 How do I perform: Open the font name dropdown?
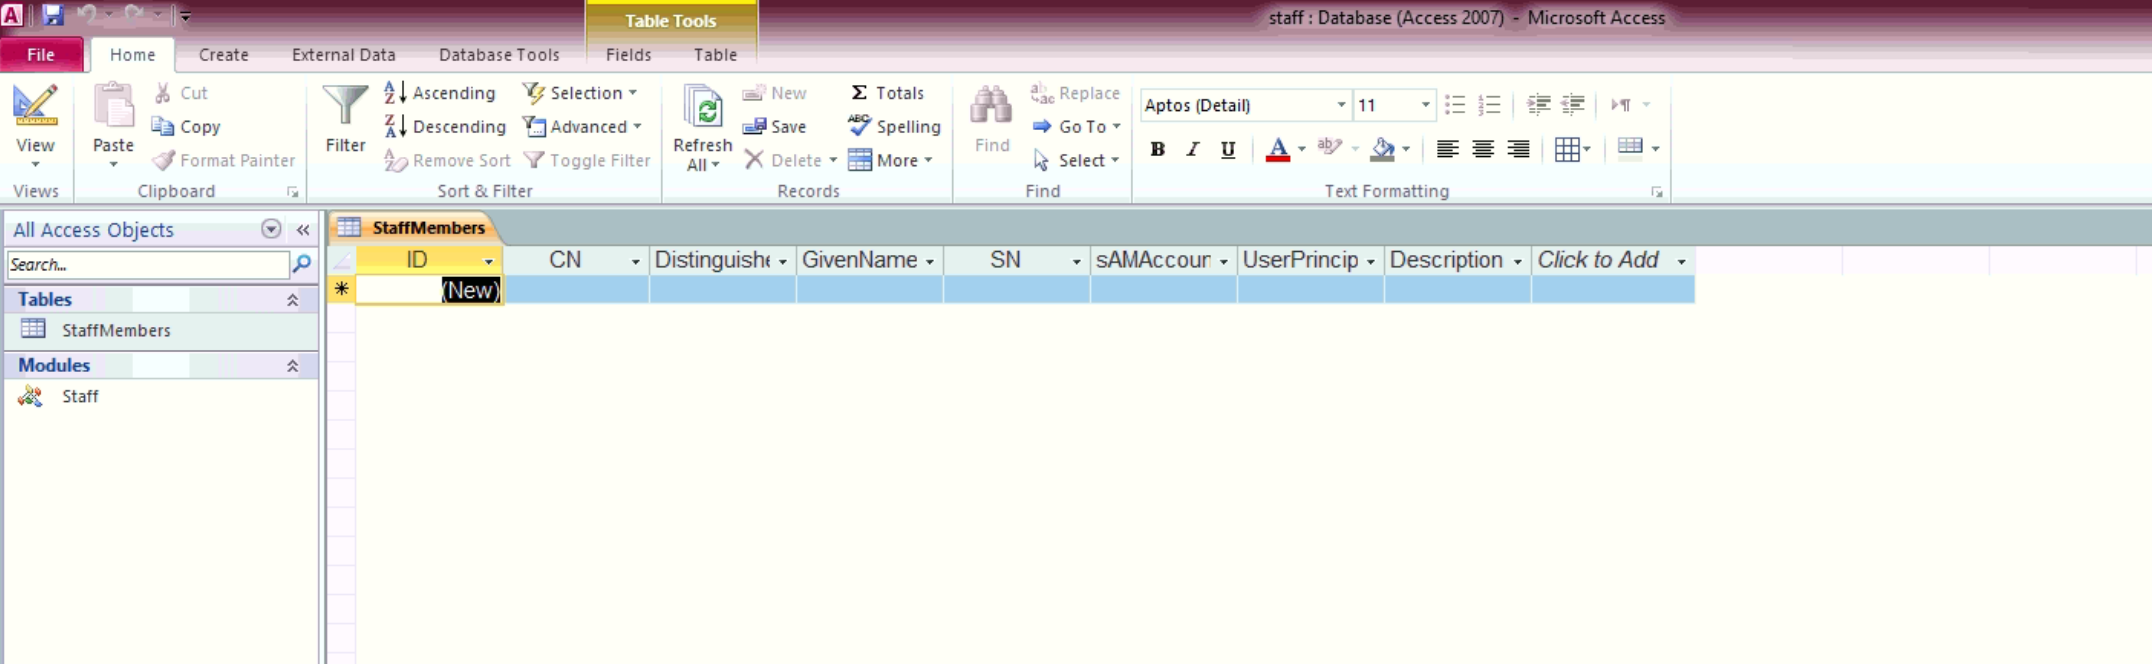1341,105
